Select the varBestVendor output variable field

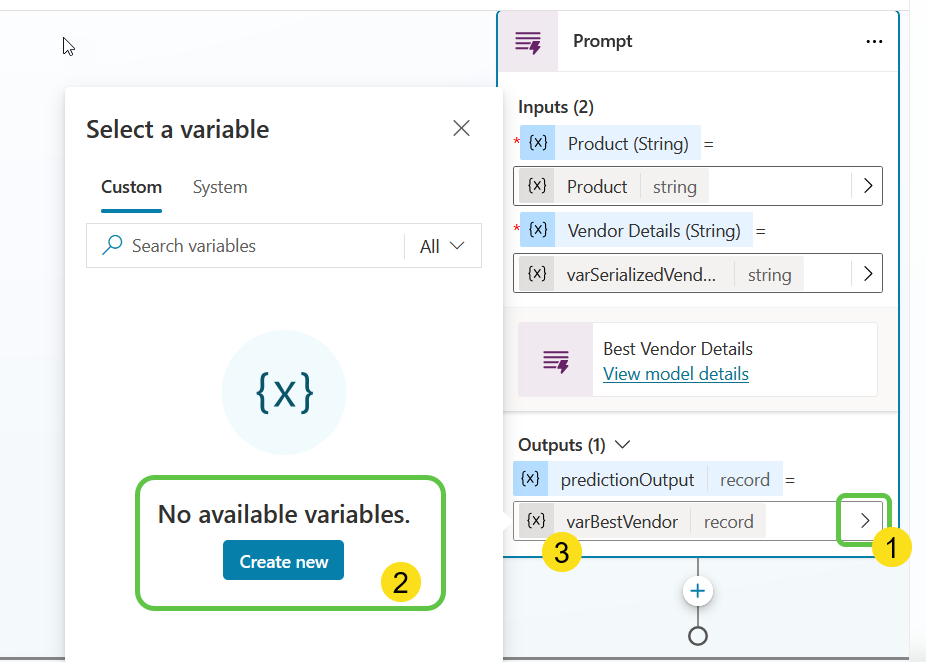(680, 521)
